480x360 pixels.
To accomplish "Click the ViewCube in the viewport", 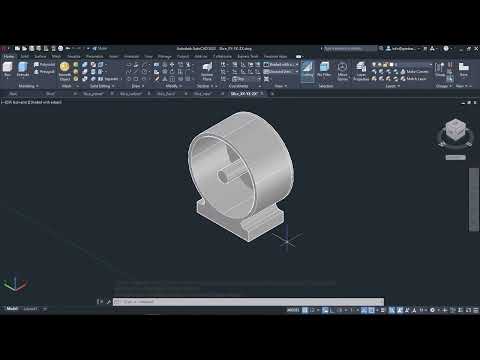I will point(455,131).
